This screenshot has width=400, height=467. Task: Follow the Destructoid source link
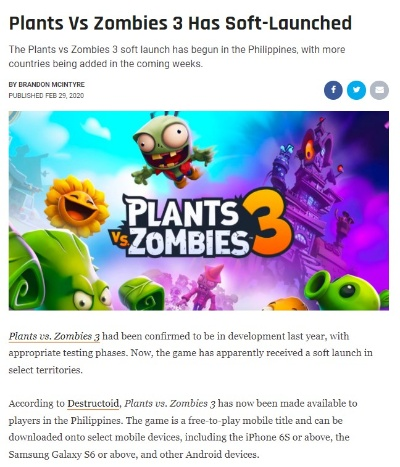[x=93, y=404]
